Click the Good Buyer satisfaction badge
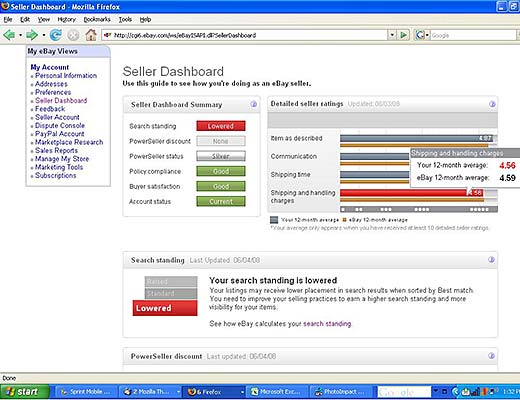The height and width of the screenshot is (400, 520). (x=221, y=186)
